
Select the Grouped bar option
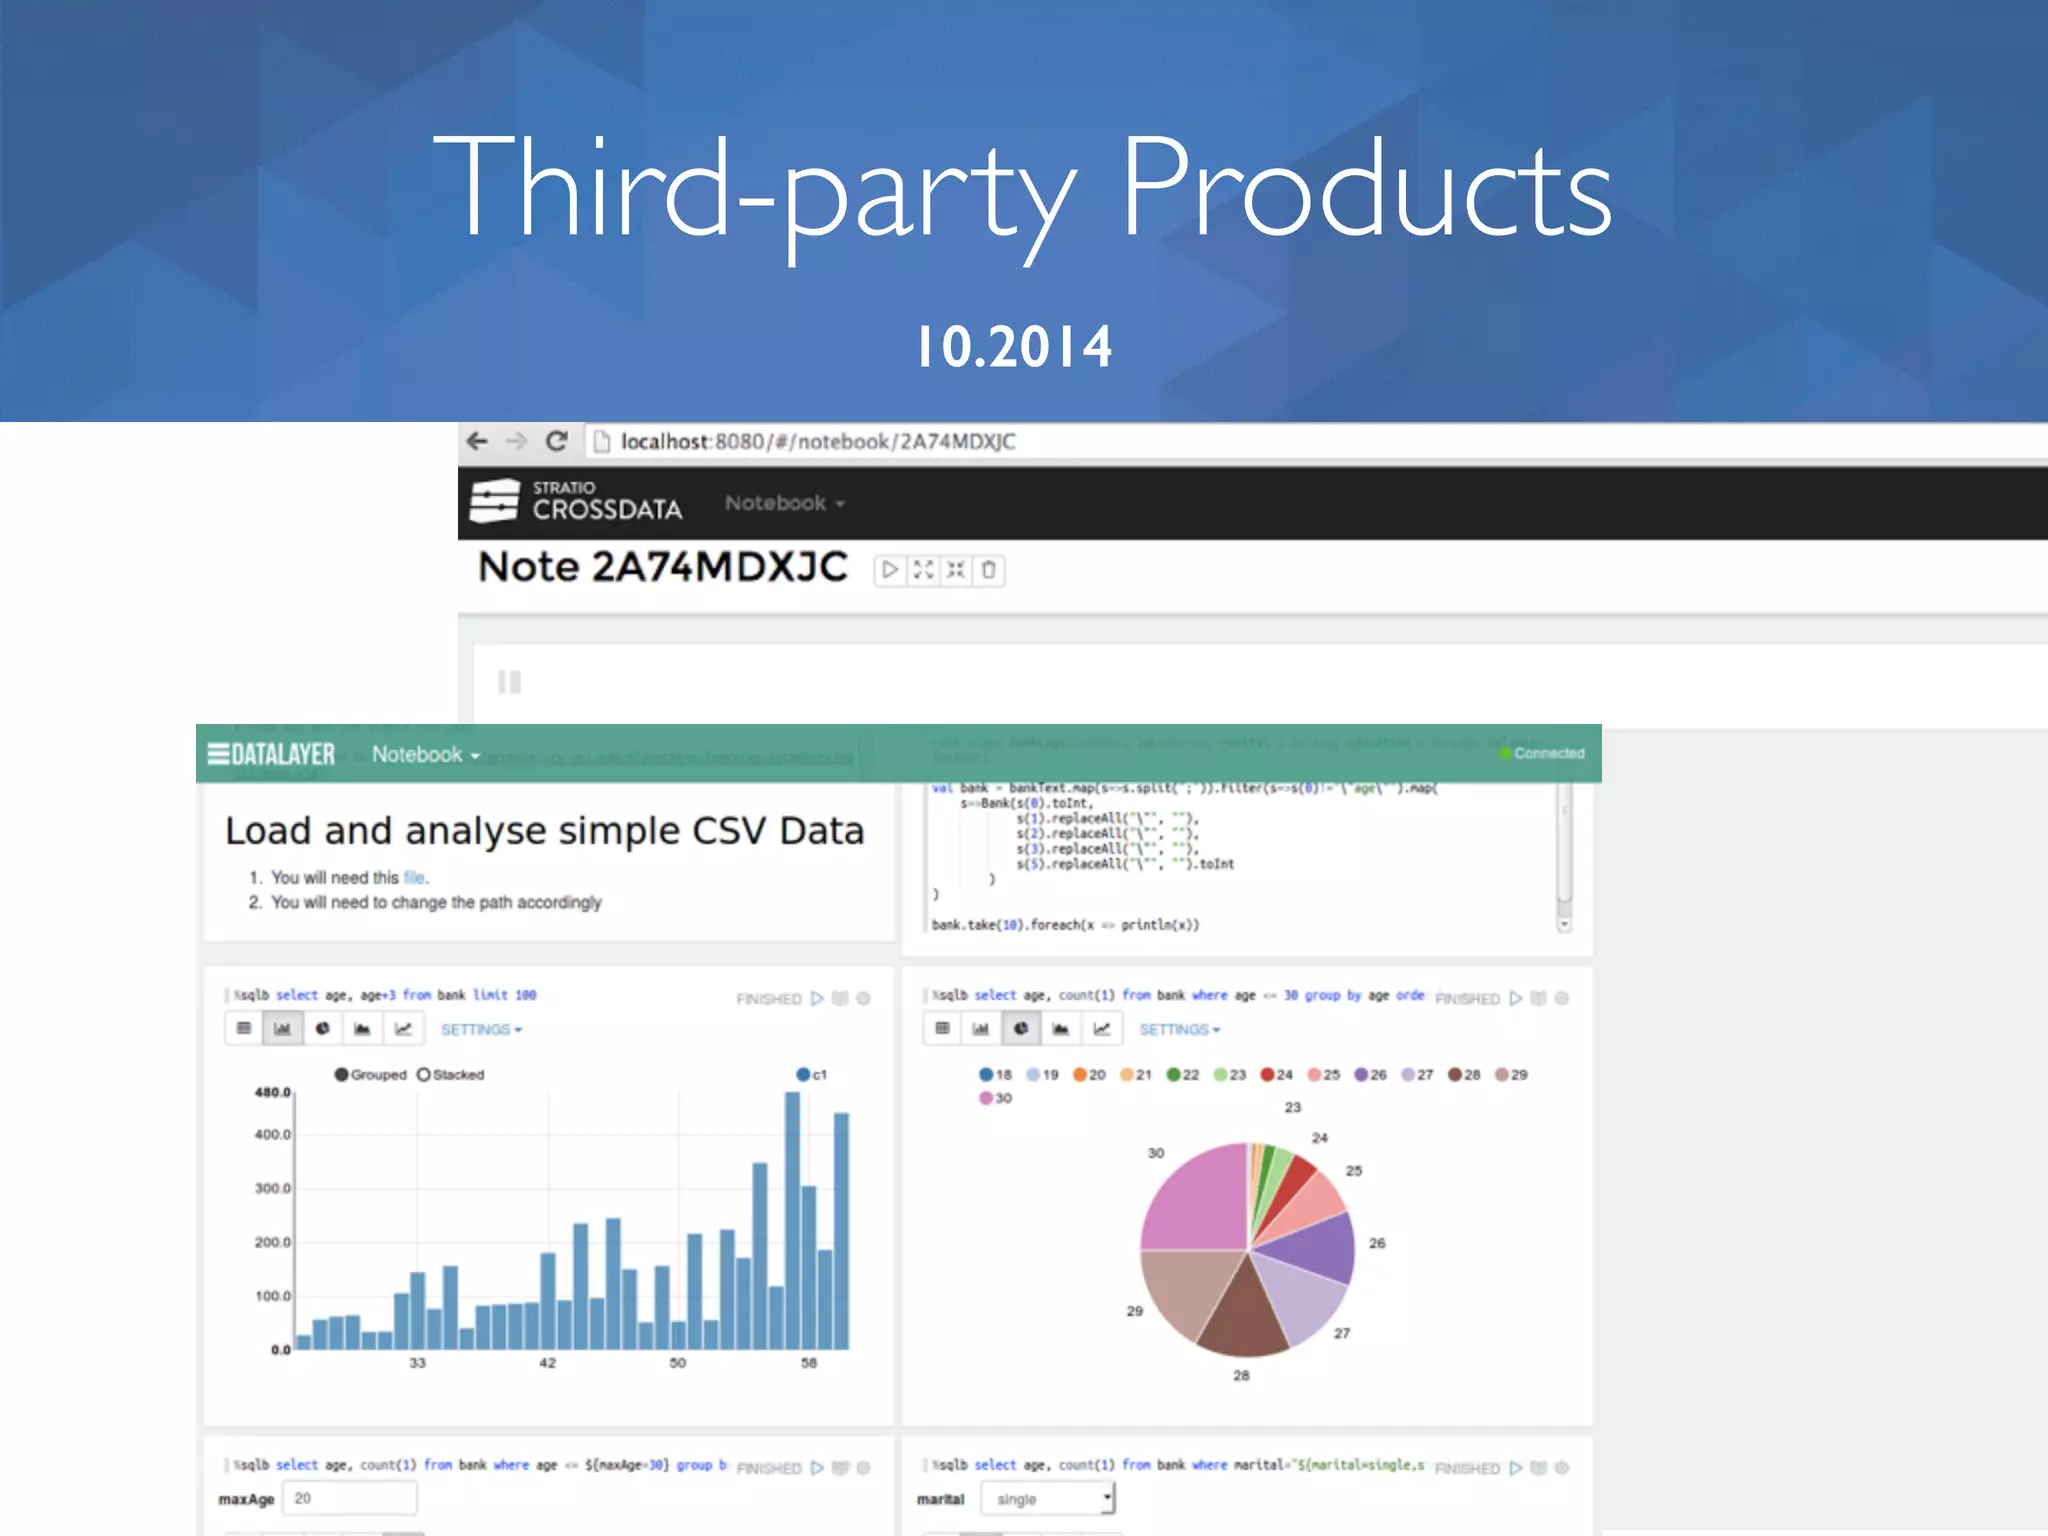(371, 1074)
